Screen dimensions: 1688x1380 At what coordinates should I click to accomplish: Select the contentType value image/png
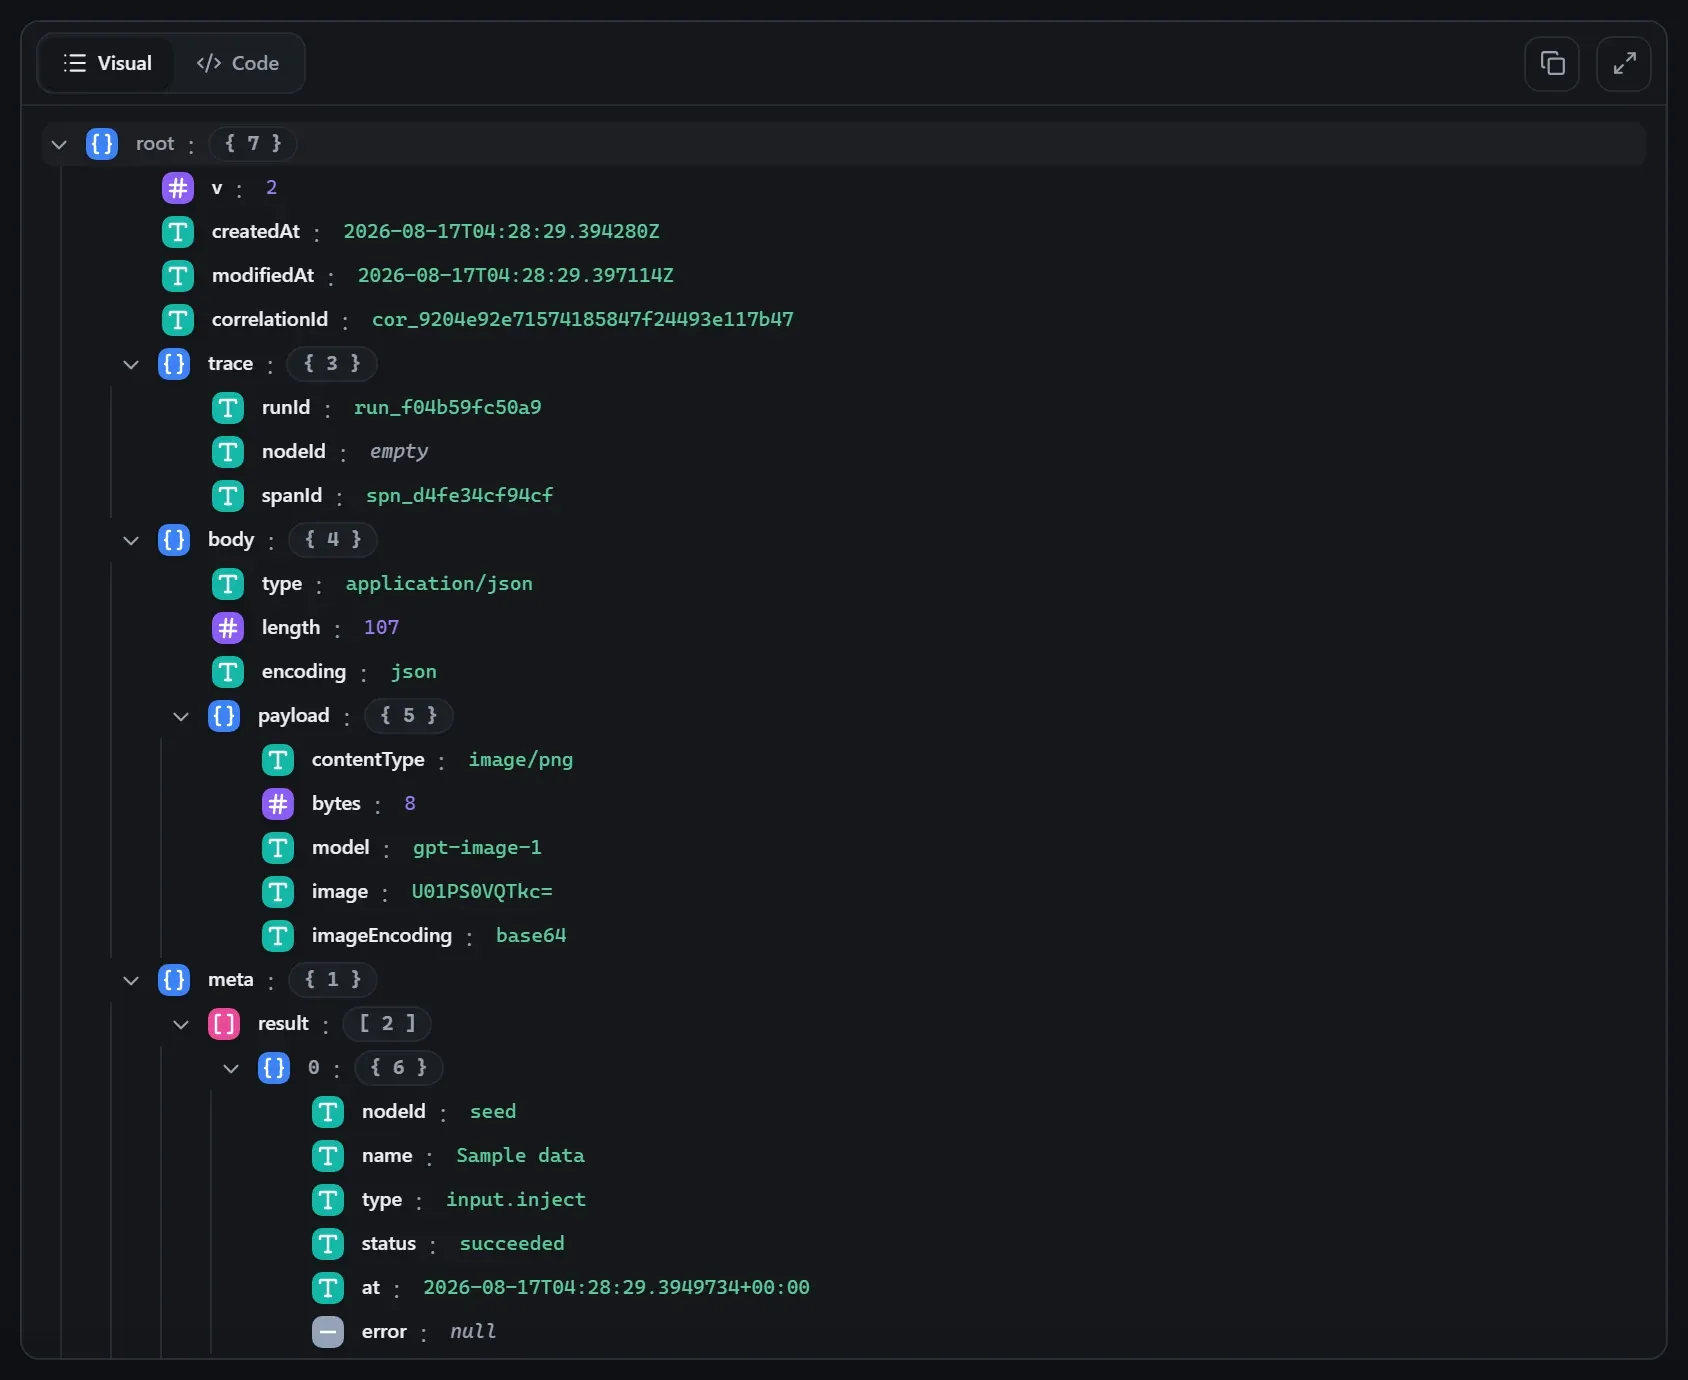pos(521,760)
